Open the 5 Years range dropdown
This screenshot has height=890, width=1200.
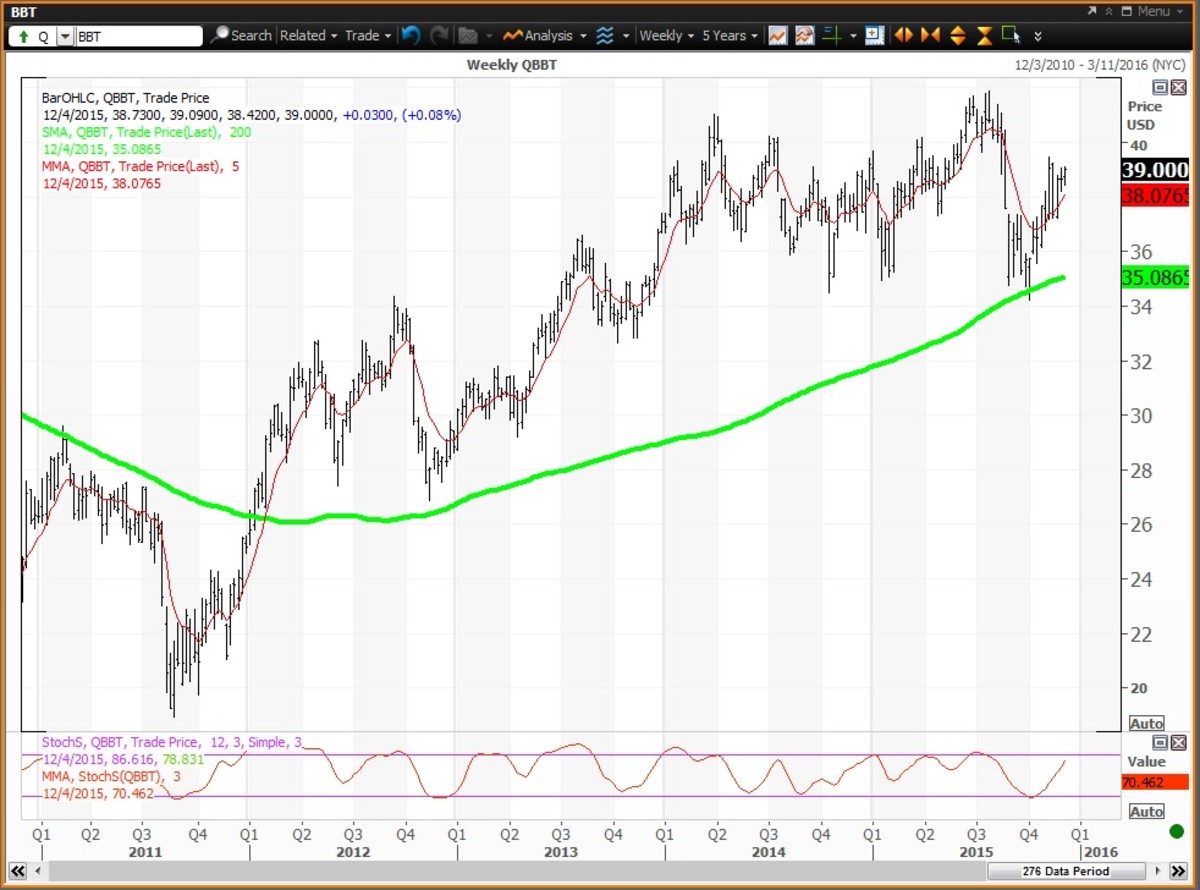click(x=730, y=35)
